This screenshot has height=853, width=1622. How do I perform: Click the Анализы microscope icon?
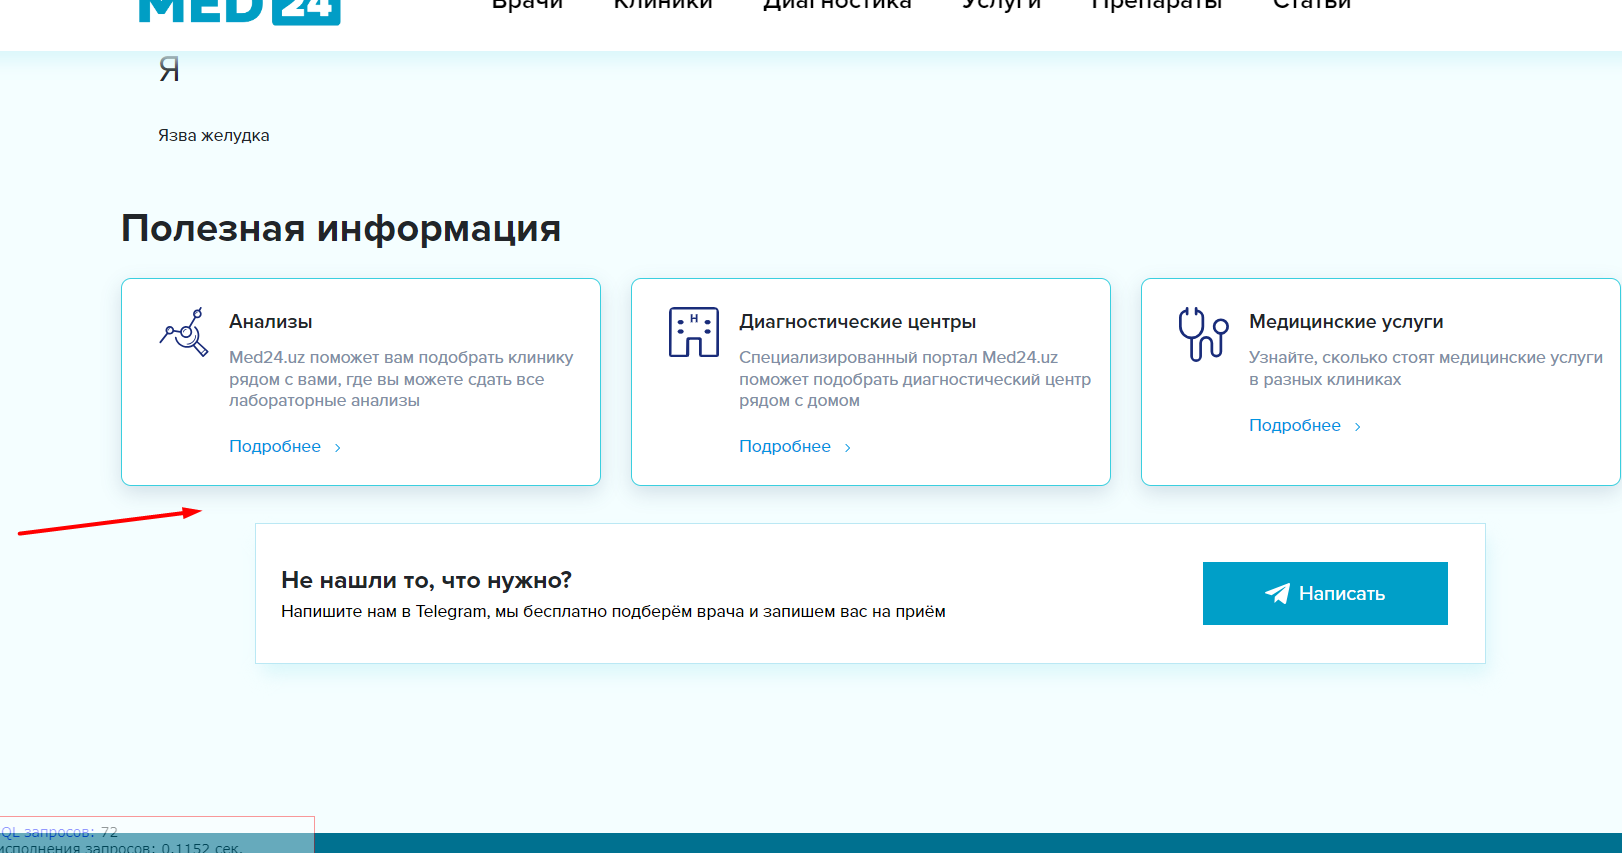point(184,332)
